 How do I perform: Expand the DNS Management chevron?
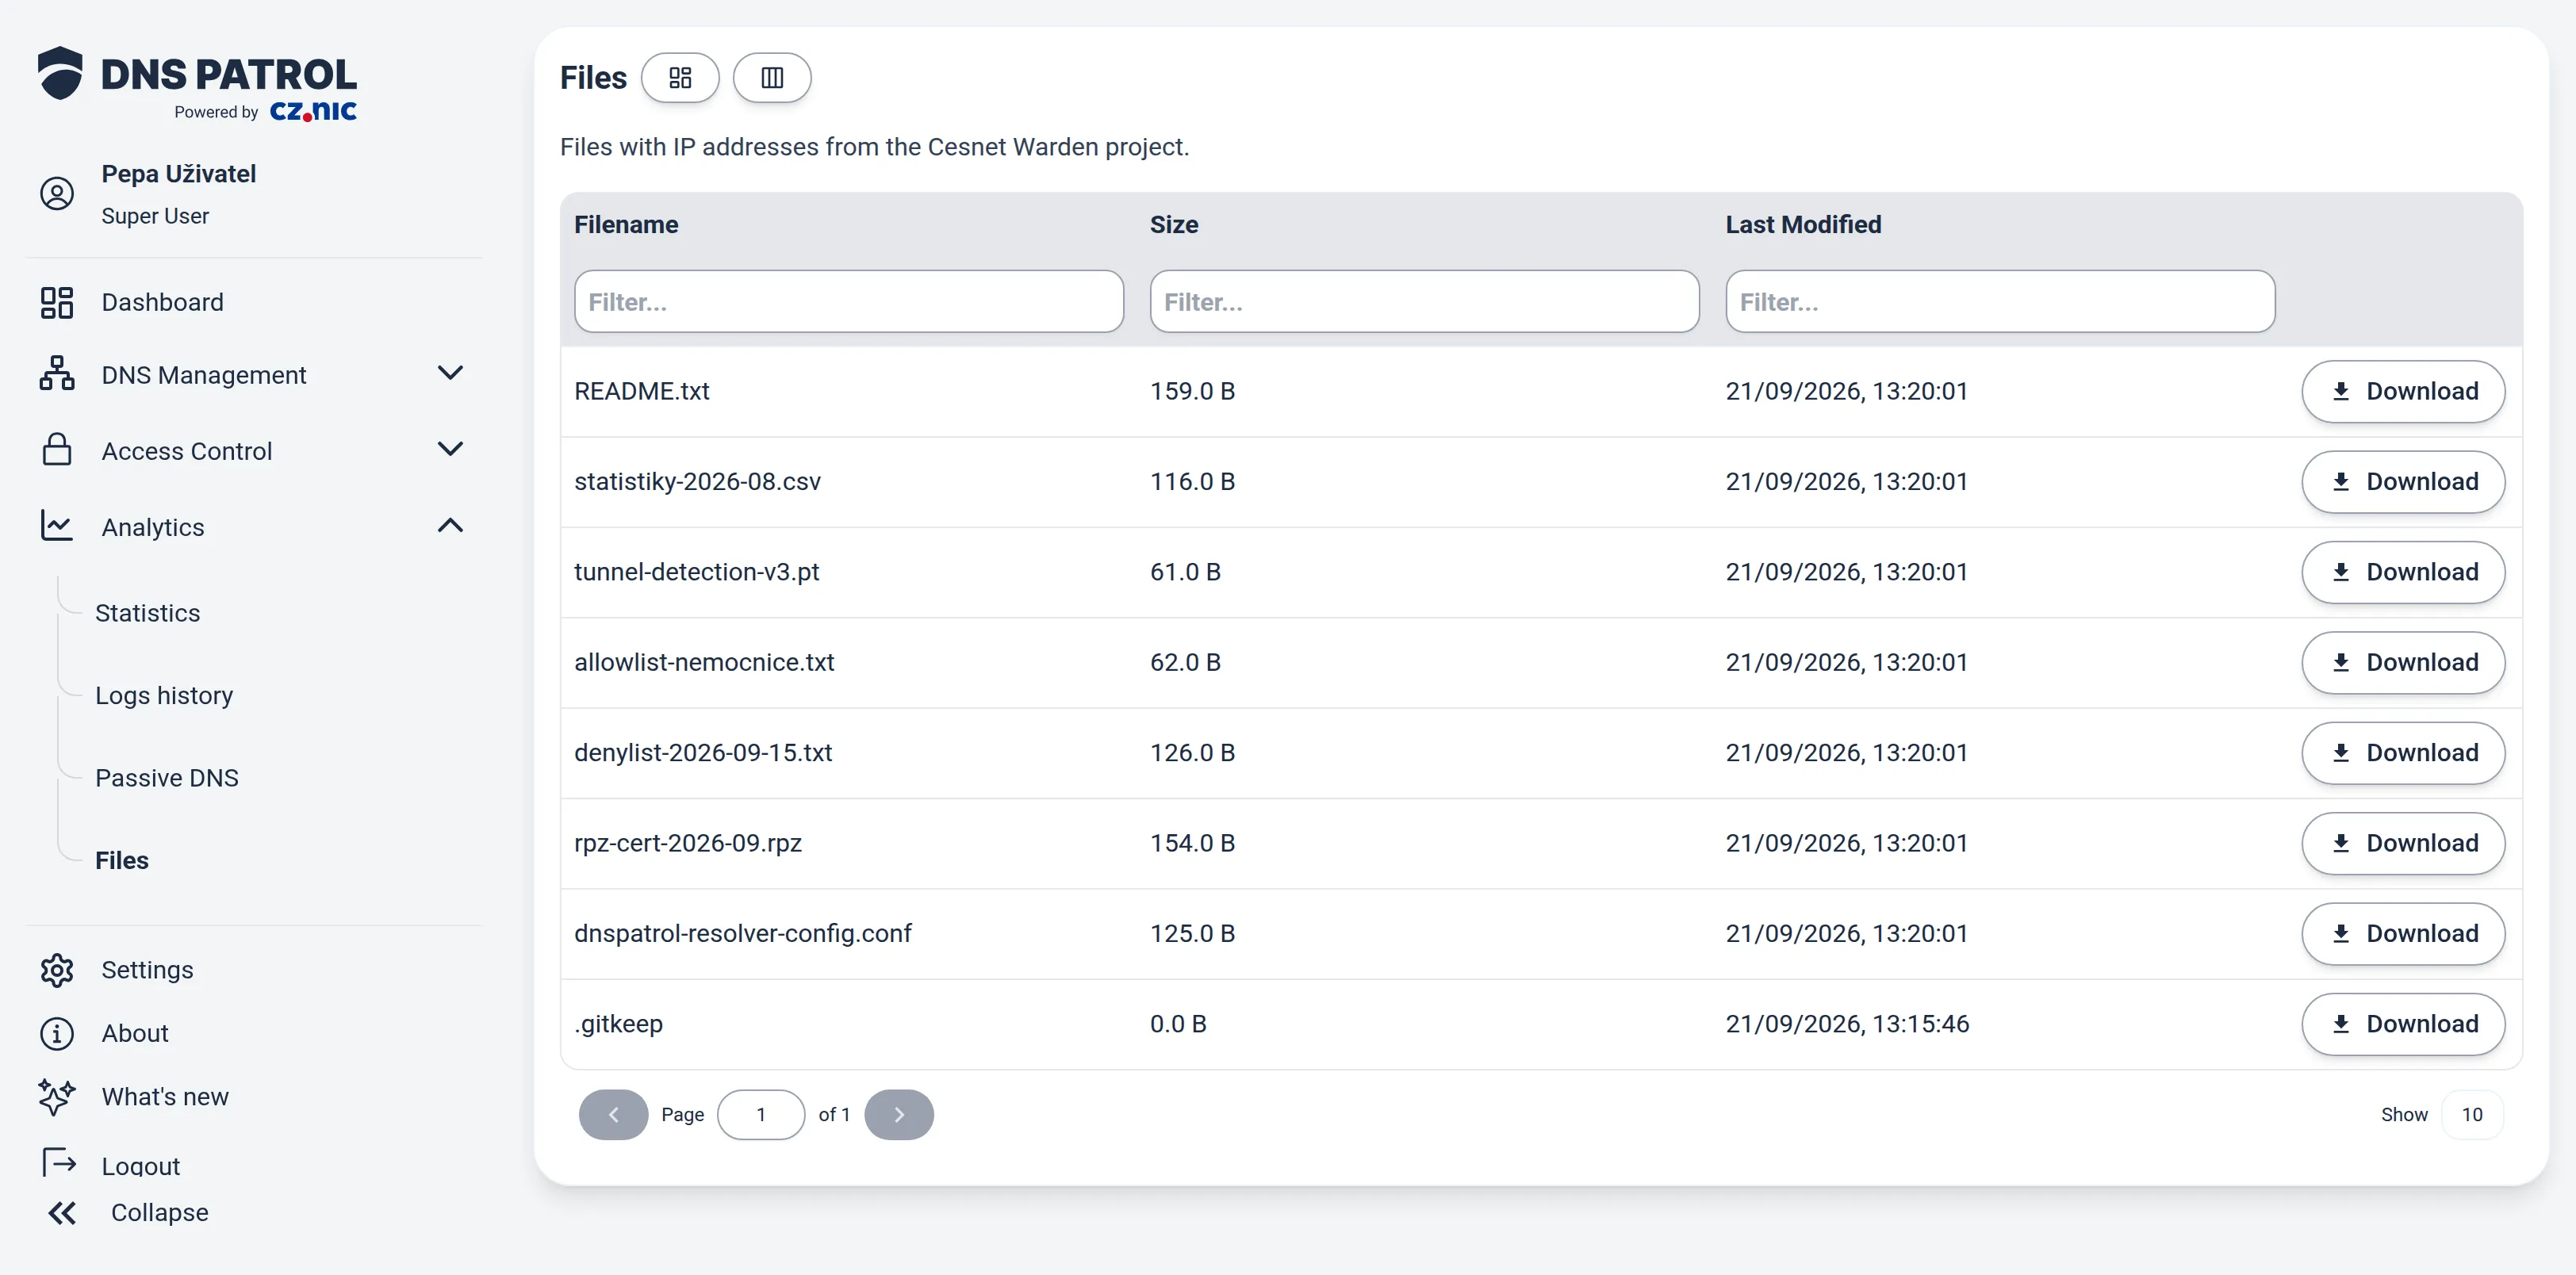click(451, 373)
